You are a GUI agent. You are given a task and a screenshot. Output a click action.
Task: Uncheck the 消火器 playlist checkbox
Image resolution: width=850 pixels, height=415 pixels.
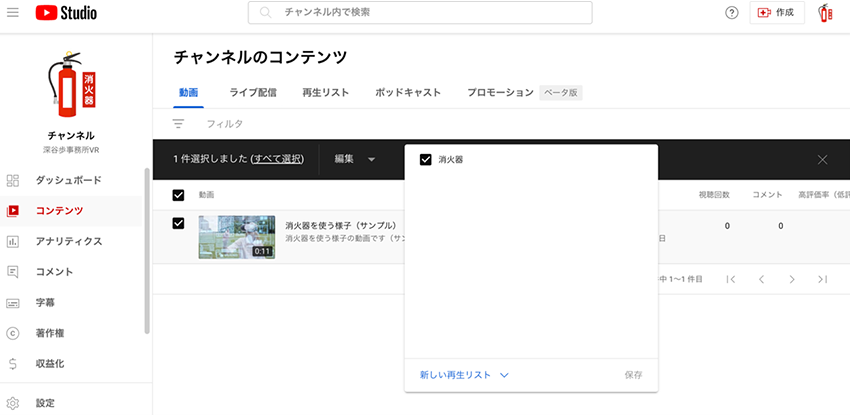(x=426, y=159)
